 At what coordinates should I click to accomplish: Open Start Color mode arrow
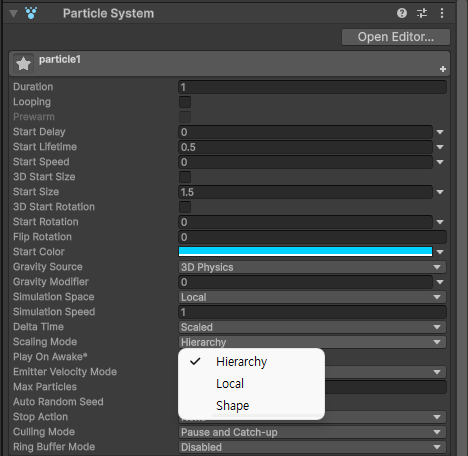[x=440, y=252]
